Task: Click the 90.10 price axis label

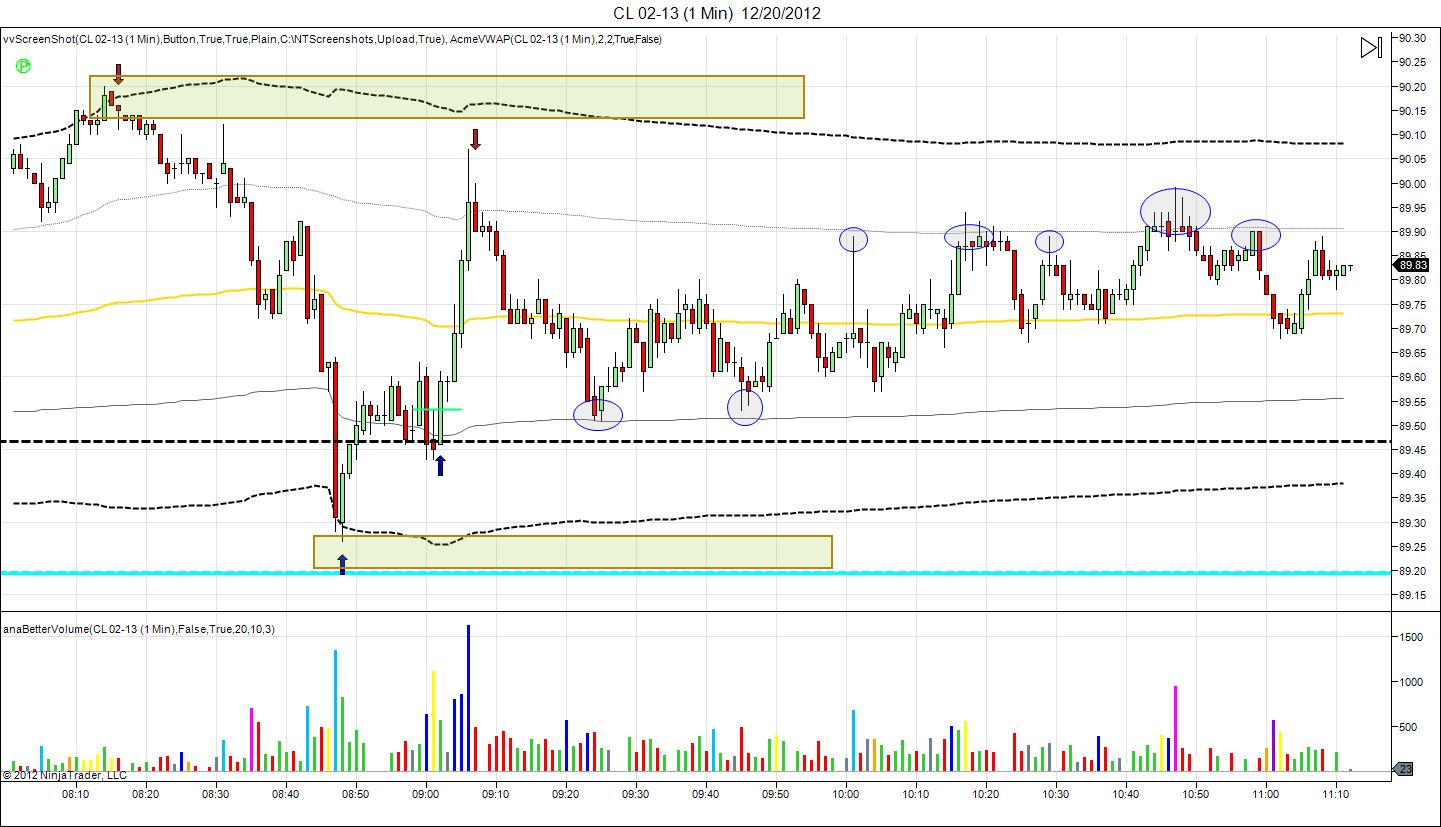Action: (1411, 135)
